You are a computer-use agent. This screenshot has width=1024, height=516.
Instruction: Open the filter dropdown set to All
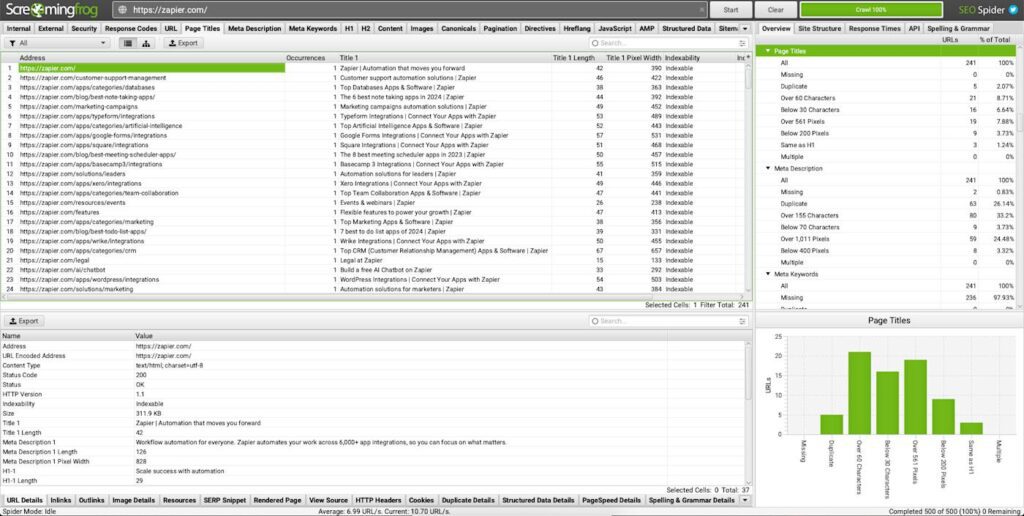click(57, 43)
